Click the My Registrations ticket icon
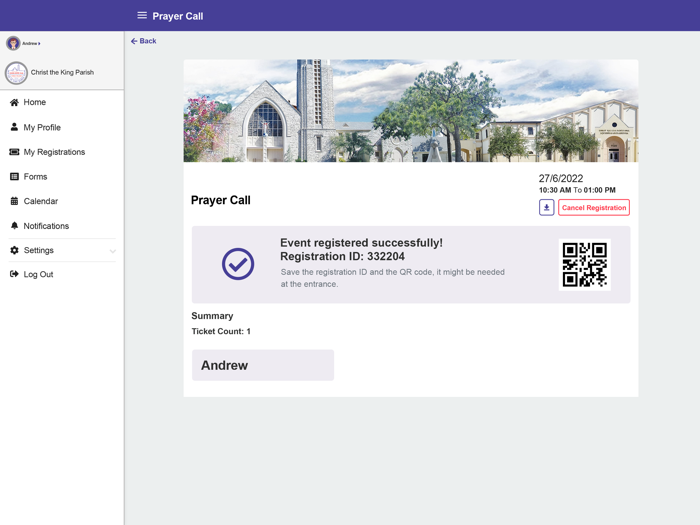Screen dimensions: 700x525 (14, 152)
